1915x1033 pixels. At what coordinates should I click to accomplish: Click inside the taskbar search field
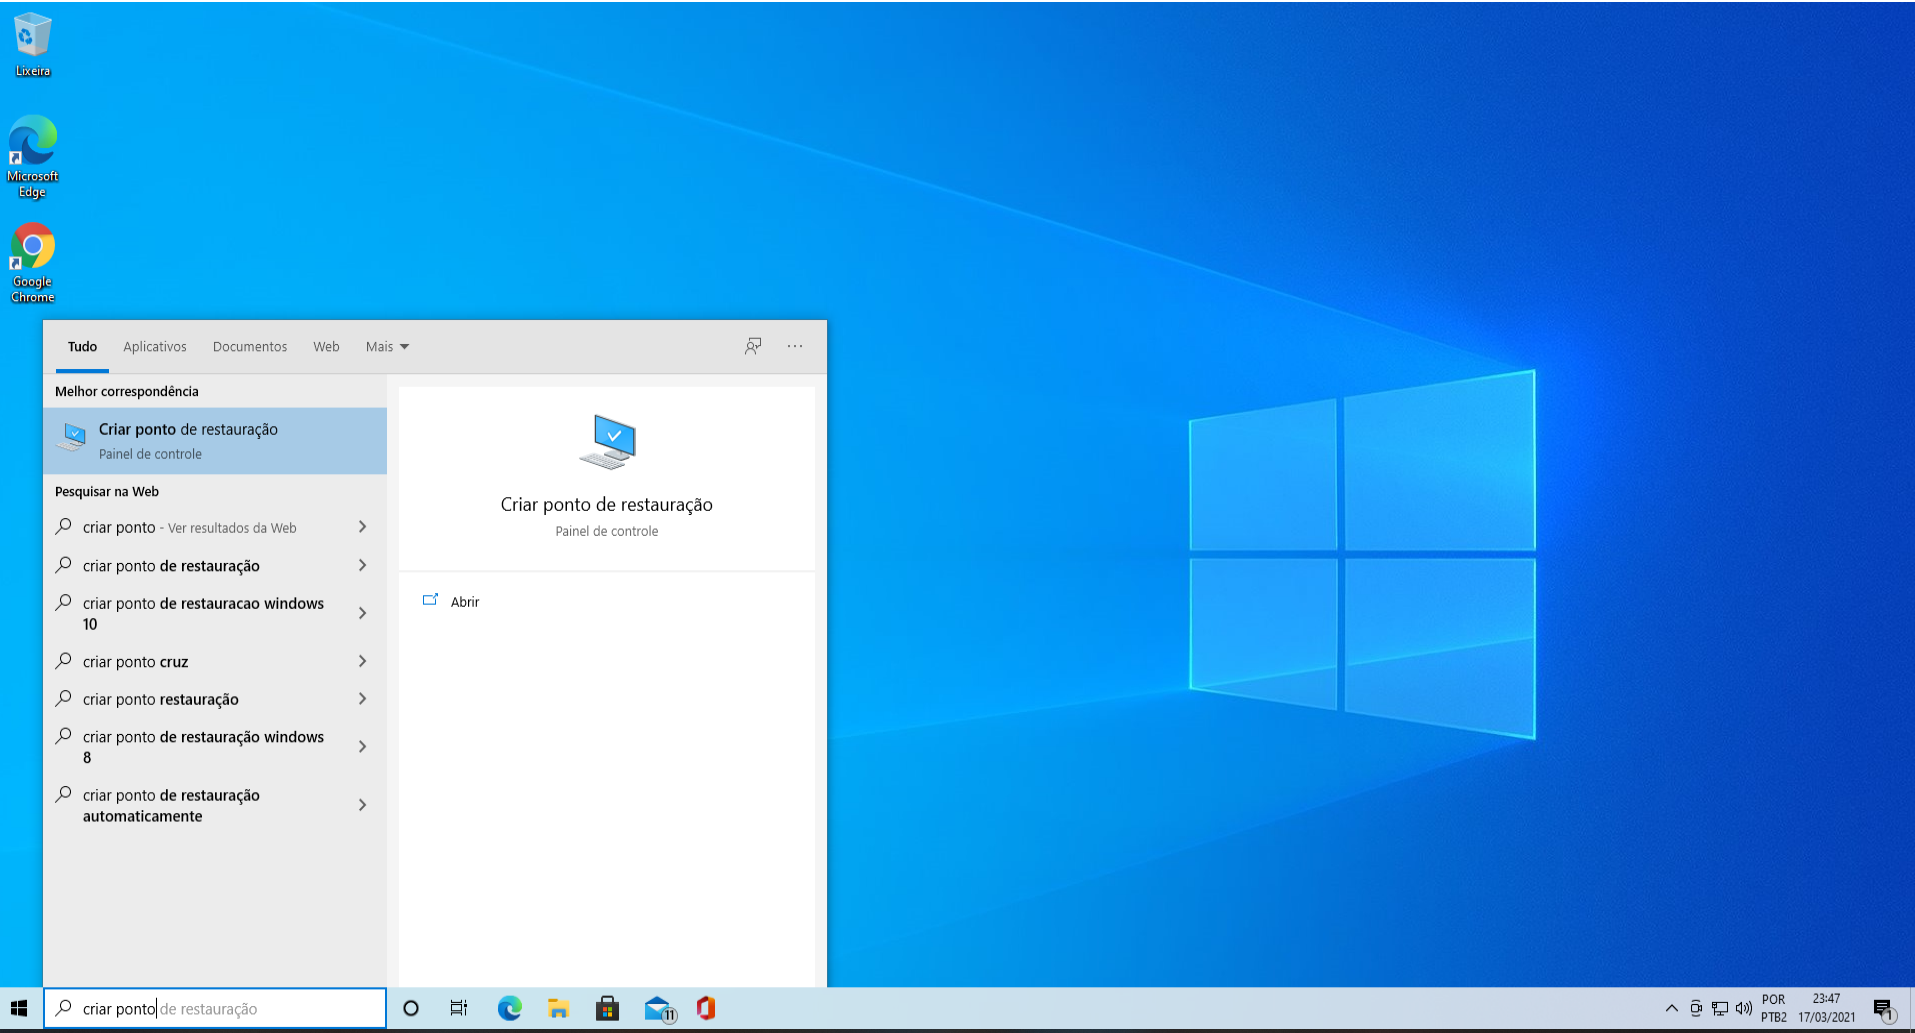215,1008
